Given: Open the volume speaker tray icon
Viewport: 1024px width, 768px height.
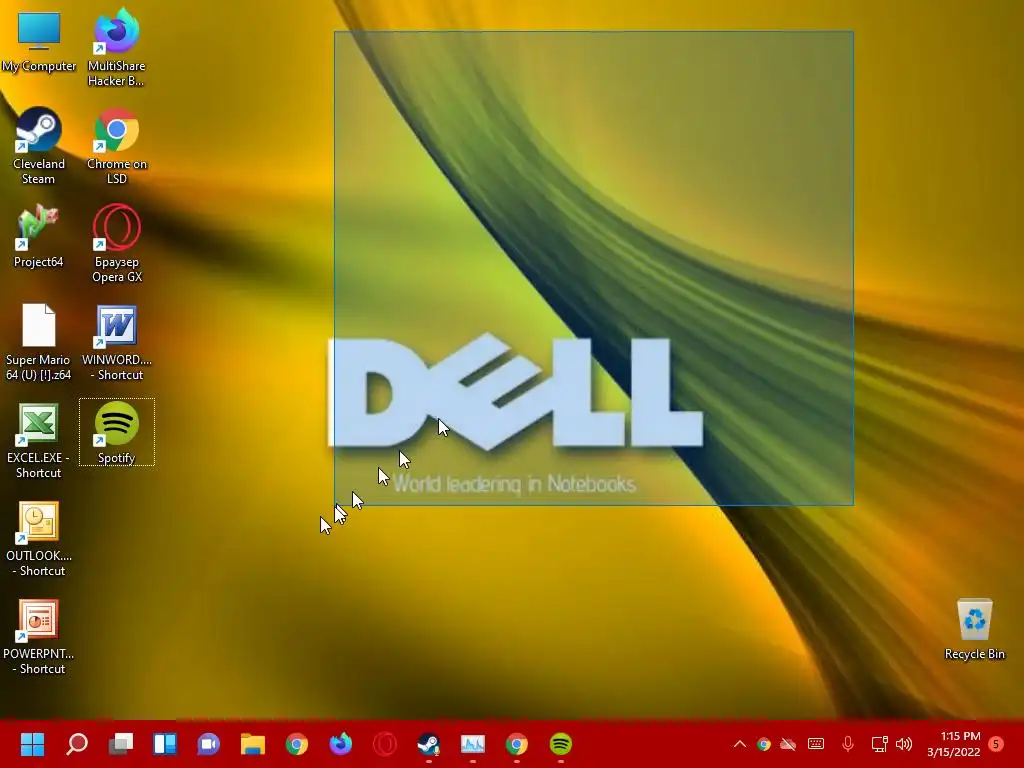Looking at the screenshot, I should 904,744.
